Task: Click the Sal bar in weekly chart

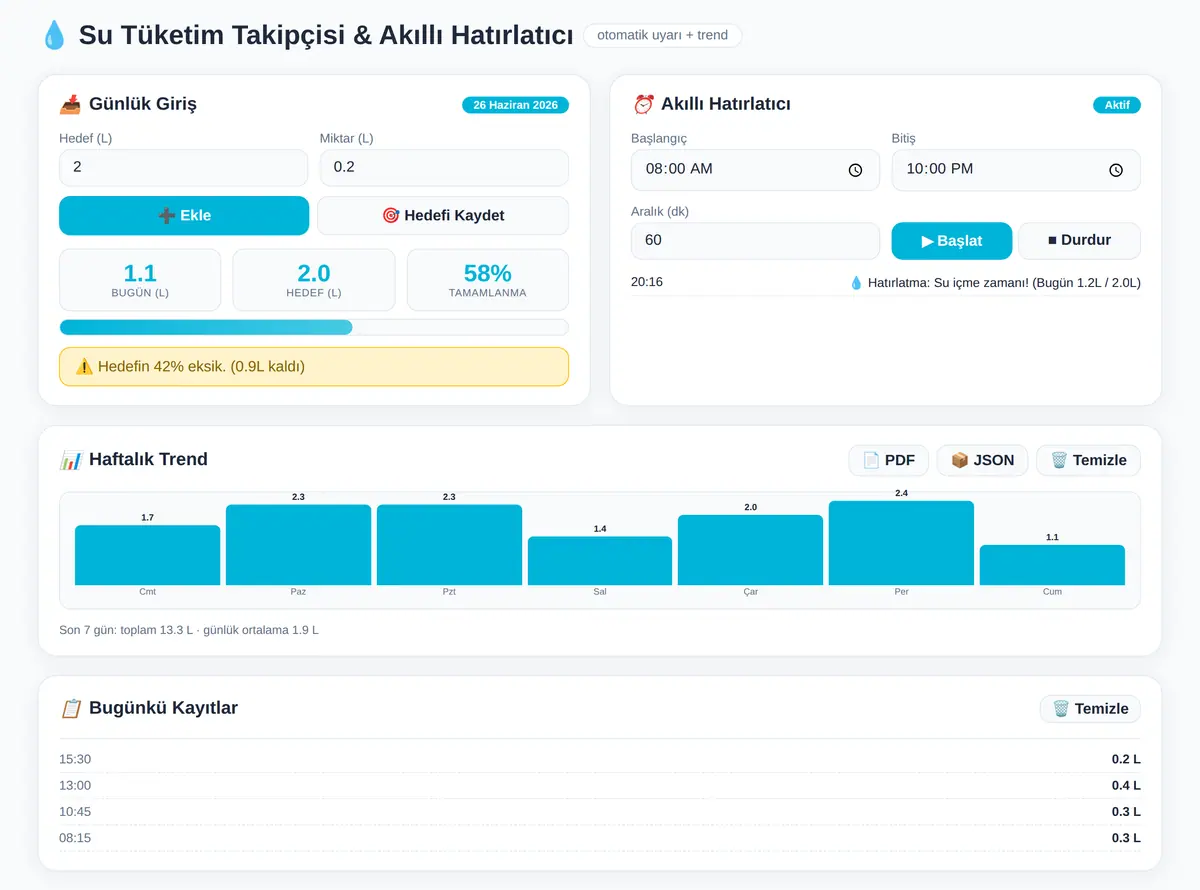Action: coord(600,561)
